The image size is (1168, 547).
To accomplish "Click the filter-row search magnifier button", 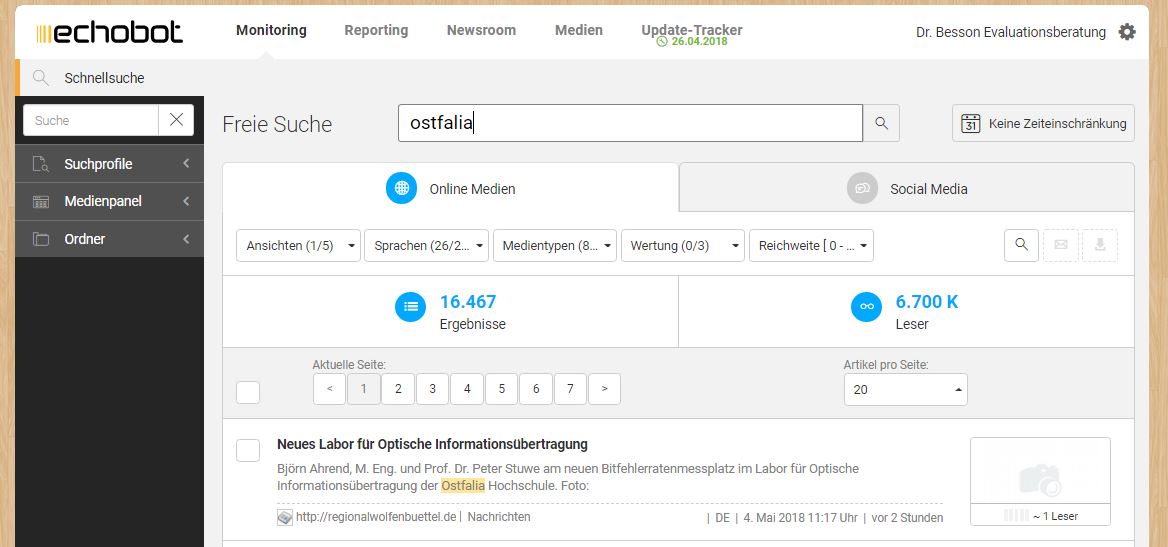I will tap(1021, 245).
